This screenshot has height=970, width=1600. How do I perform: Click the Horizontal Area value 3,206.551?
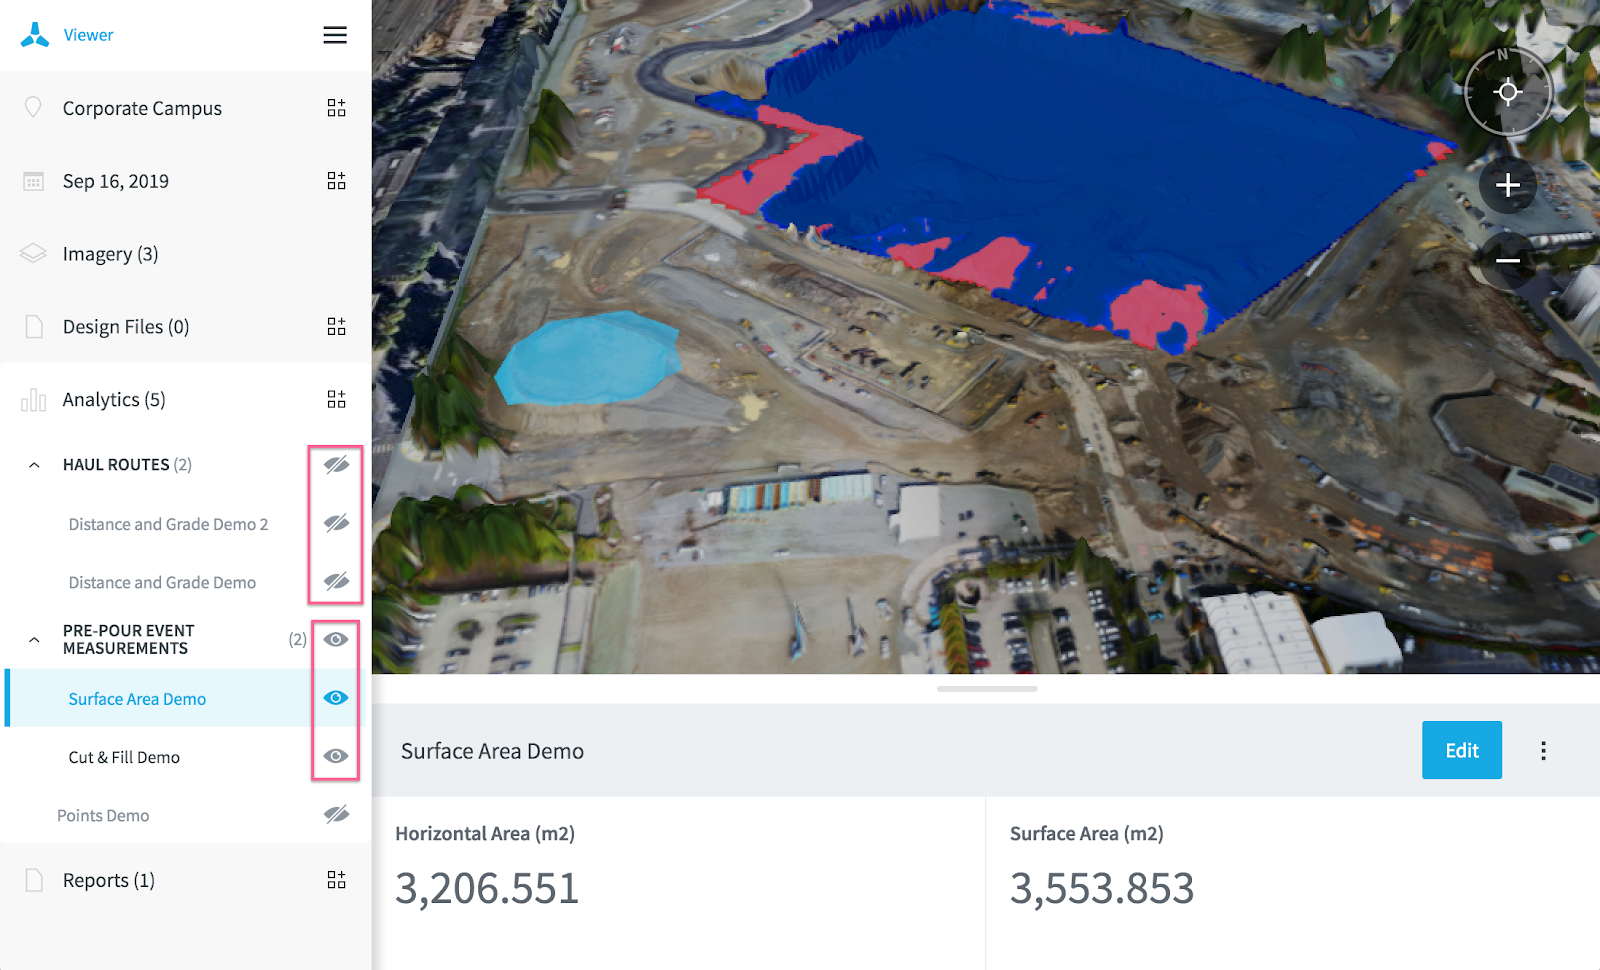(x=487, y=888)
